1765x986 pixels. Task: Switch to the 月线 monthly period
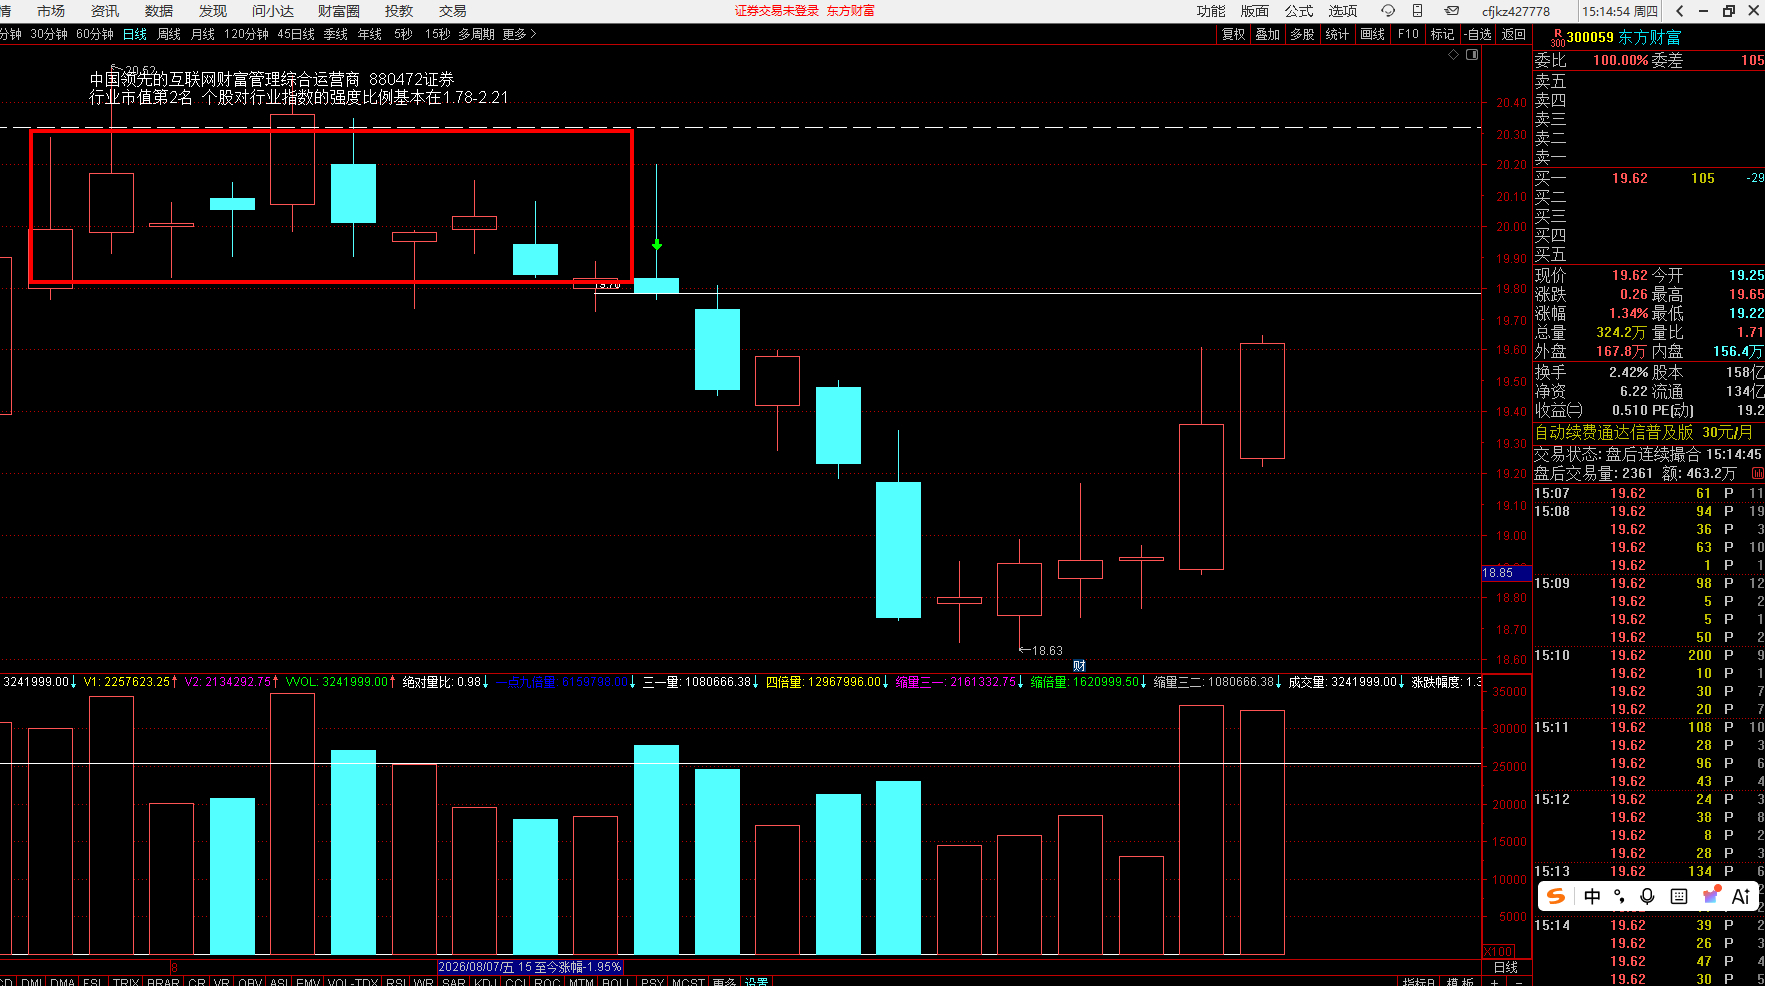[203, 34]
